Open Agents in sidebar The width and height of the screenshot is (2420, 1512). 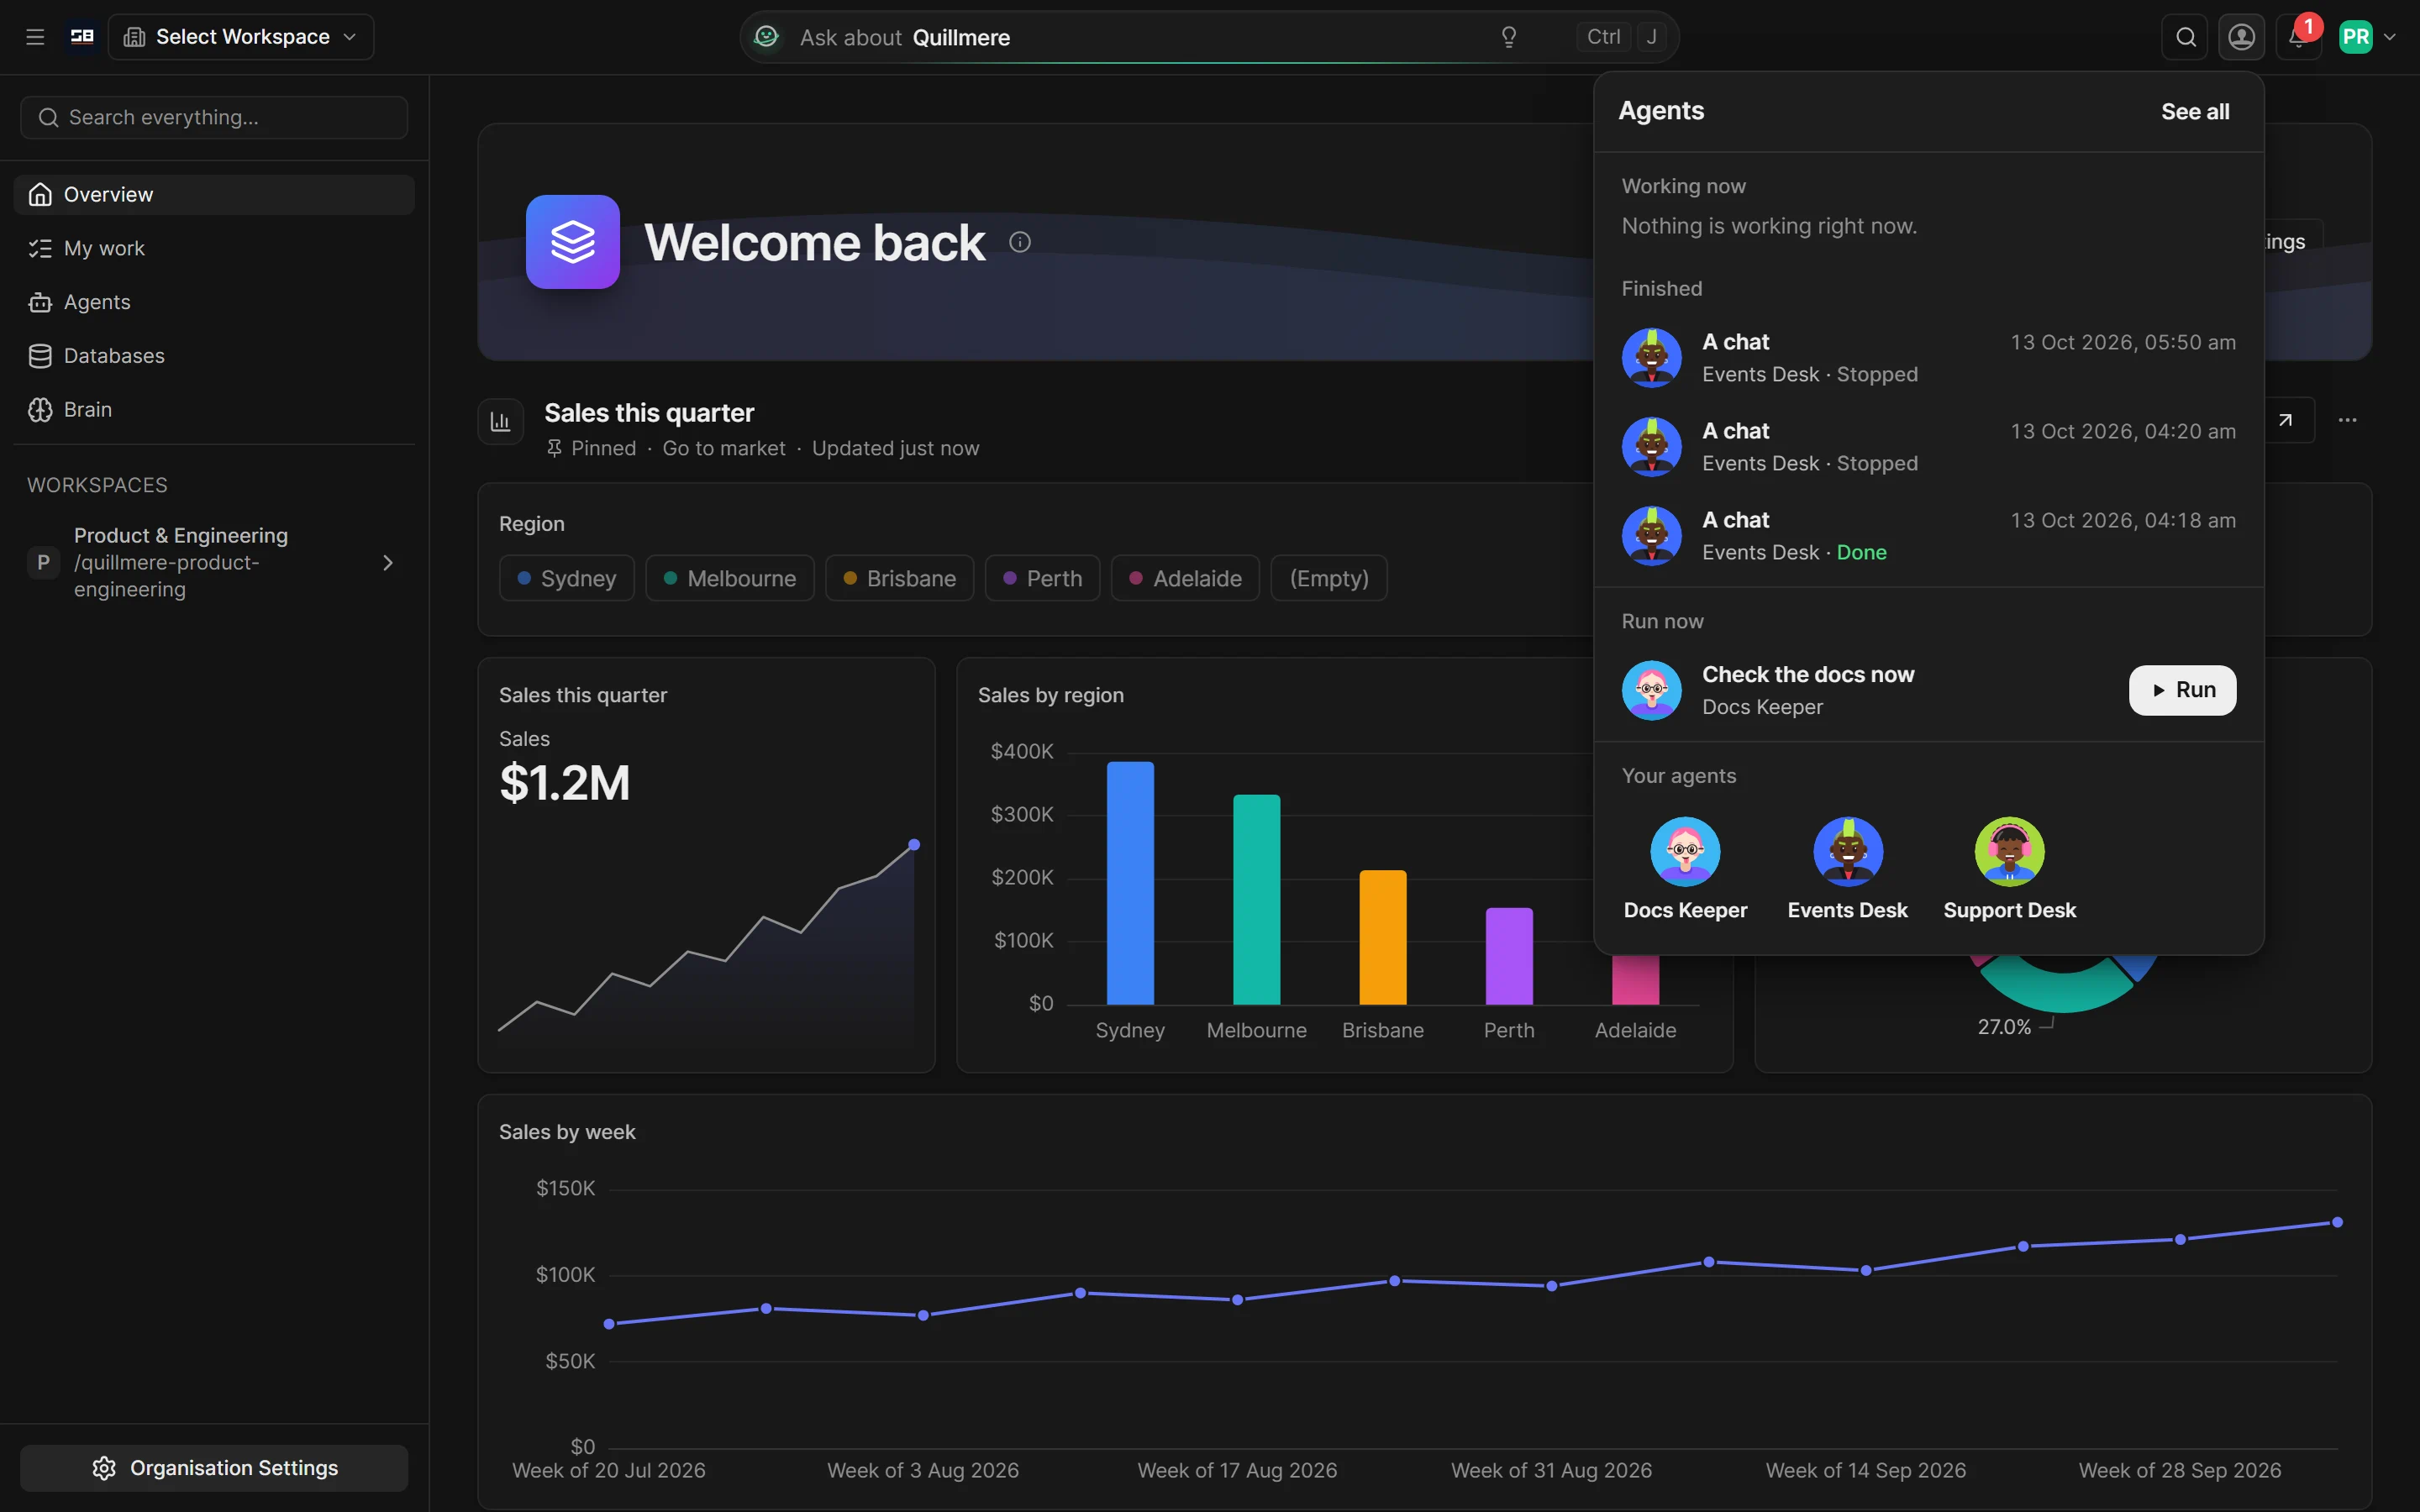(214, 302)
